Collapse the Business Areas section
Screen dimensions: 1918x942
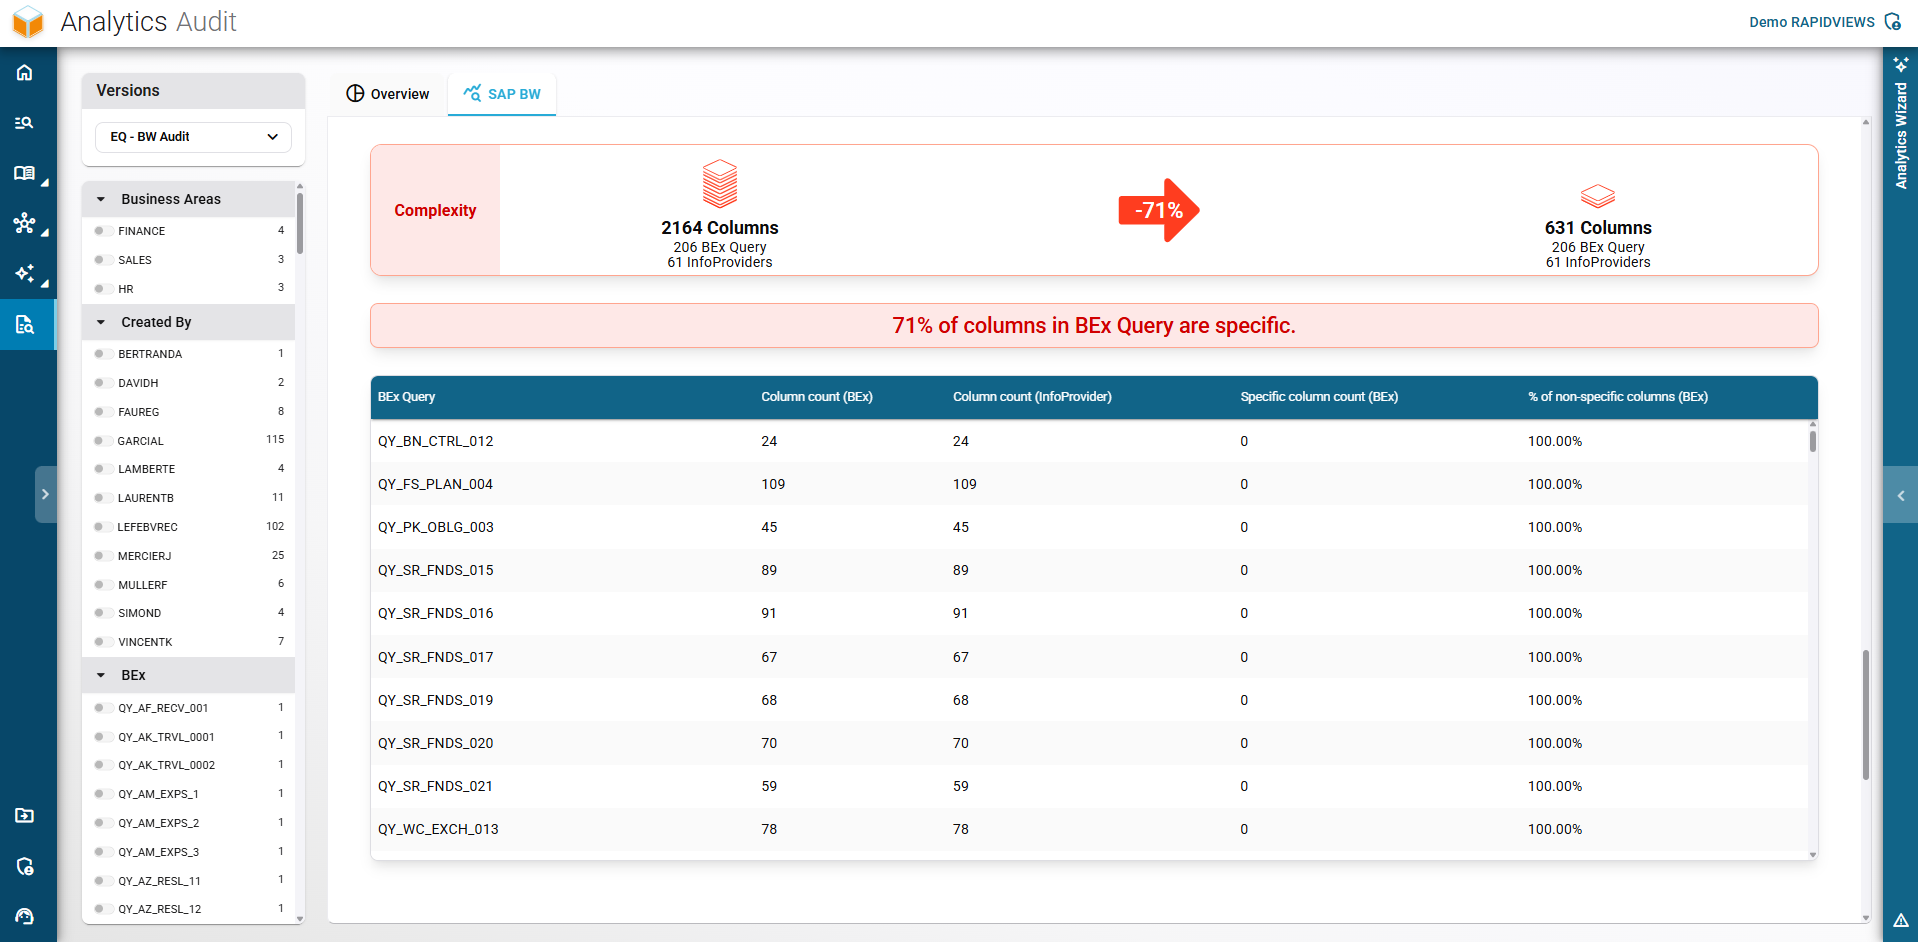click(x=101, y=199)
